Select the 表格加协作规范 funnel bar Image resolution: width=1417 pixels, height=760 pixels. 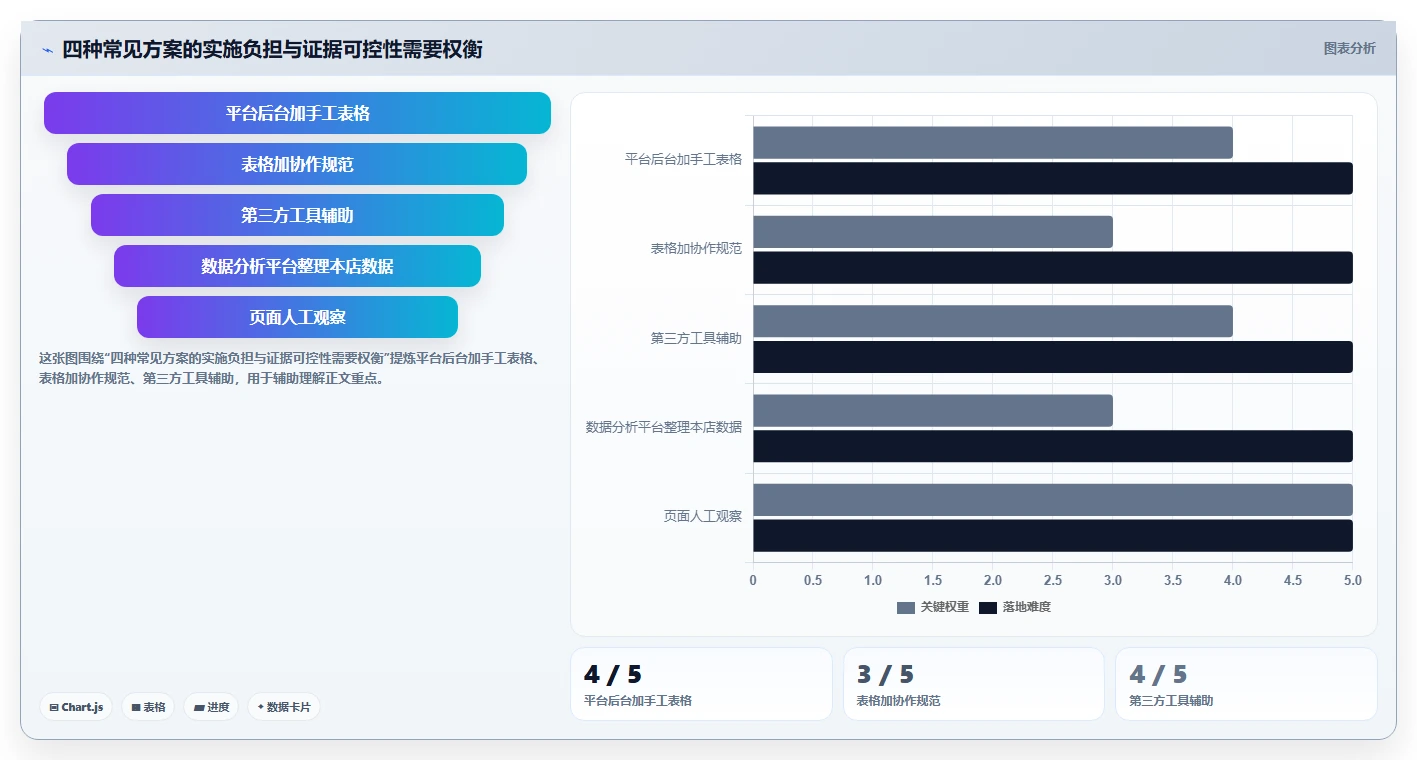[297, 164]
